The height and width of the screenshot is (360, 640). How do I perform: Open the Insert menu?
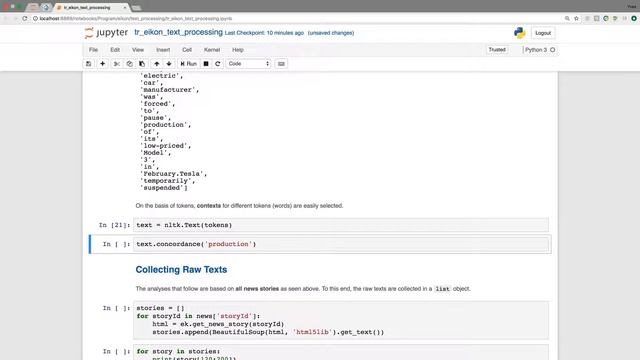pos(163,50)
